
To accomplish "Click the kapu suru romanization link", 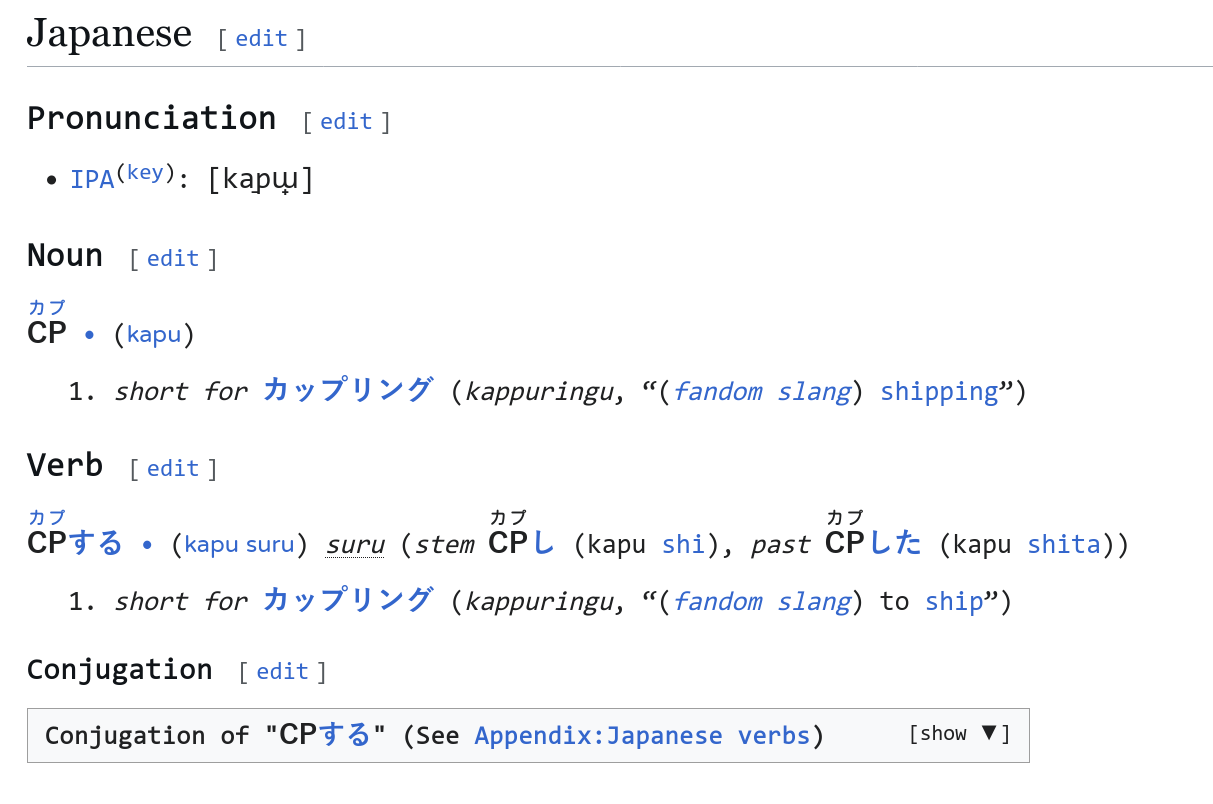I will point(239,545).
